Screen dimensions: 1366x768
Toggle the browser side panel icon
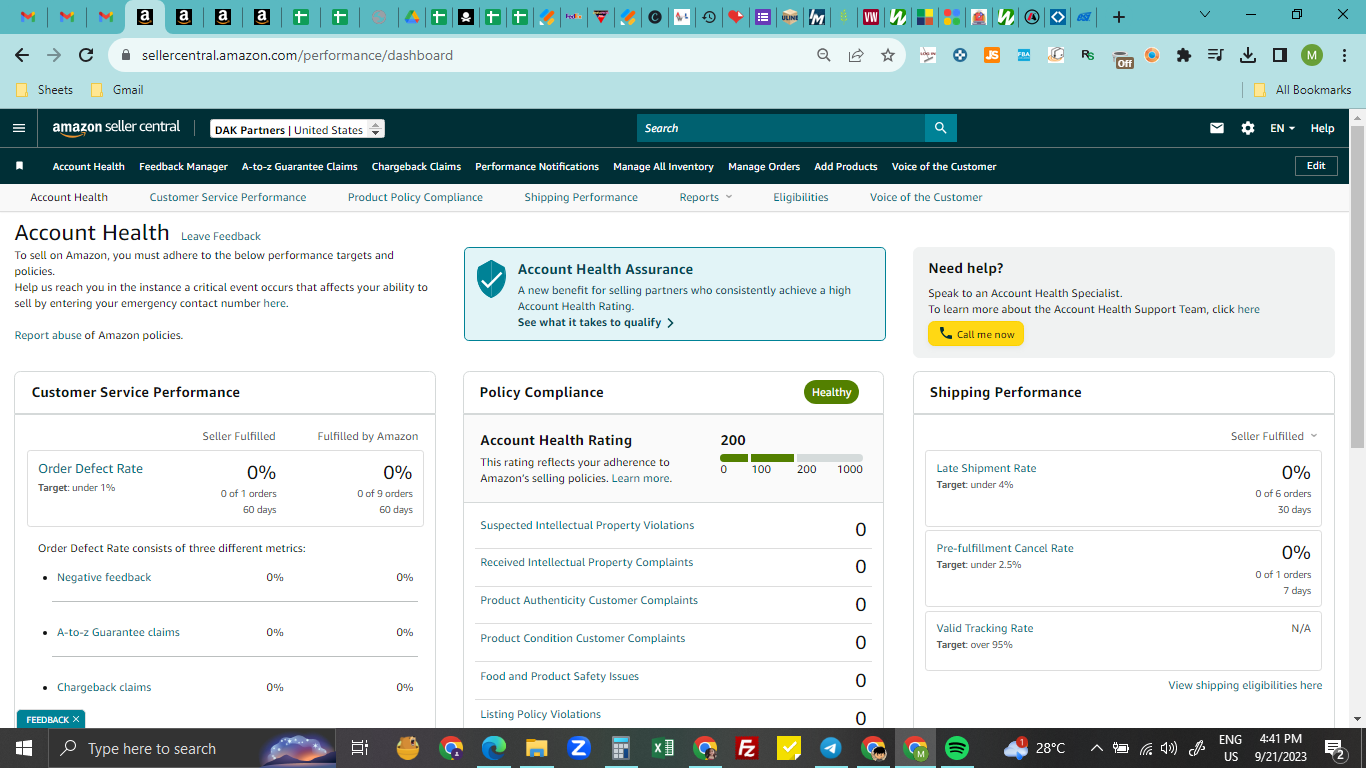[1280, 55]
